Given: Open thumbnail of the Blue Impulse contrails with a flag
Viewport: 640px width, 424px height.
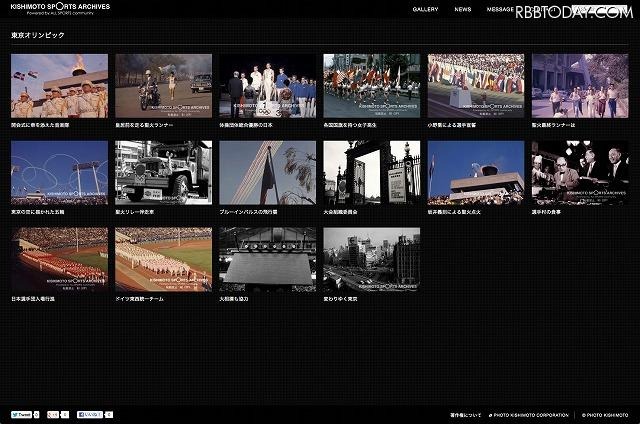Looking at the screenshot, I should [268, 173].
